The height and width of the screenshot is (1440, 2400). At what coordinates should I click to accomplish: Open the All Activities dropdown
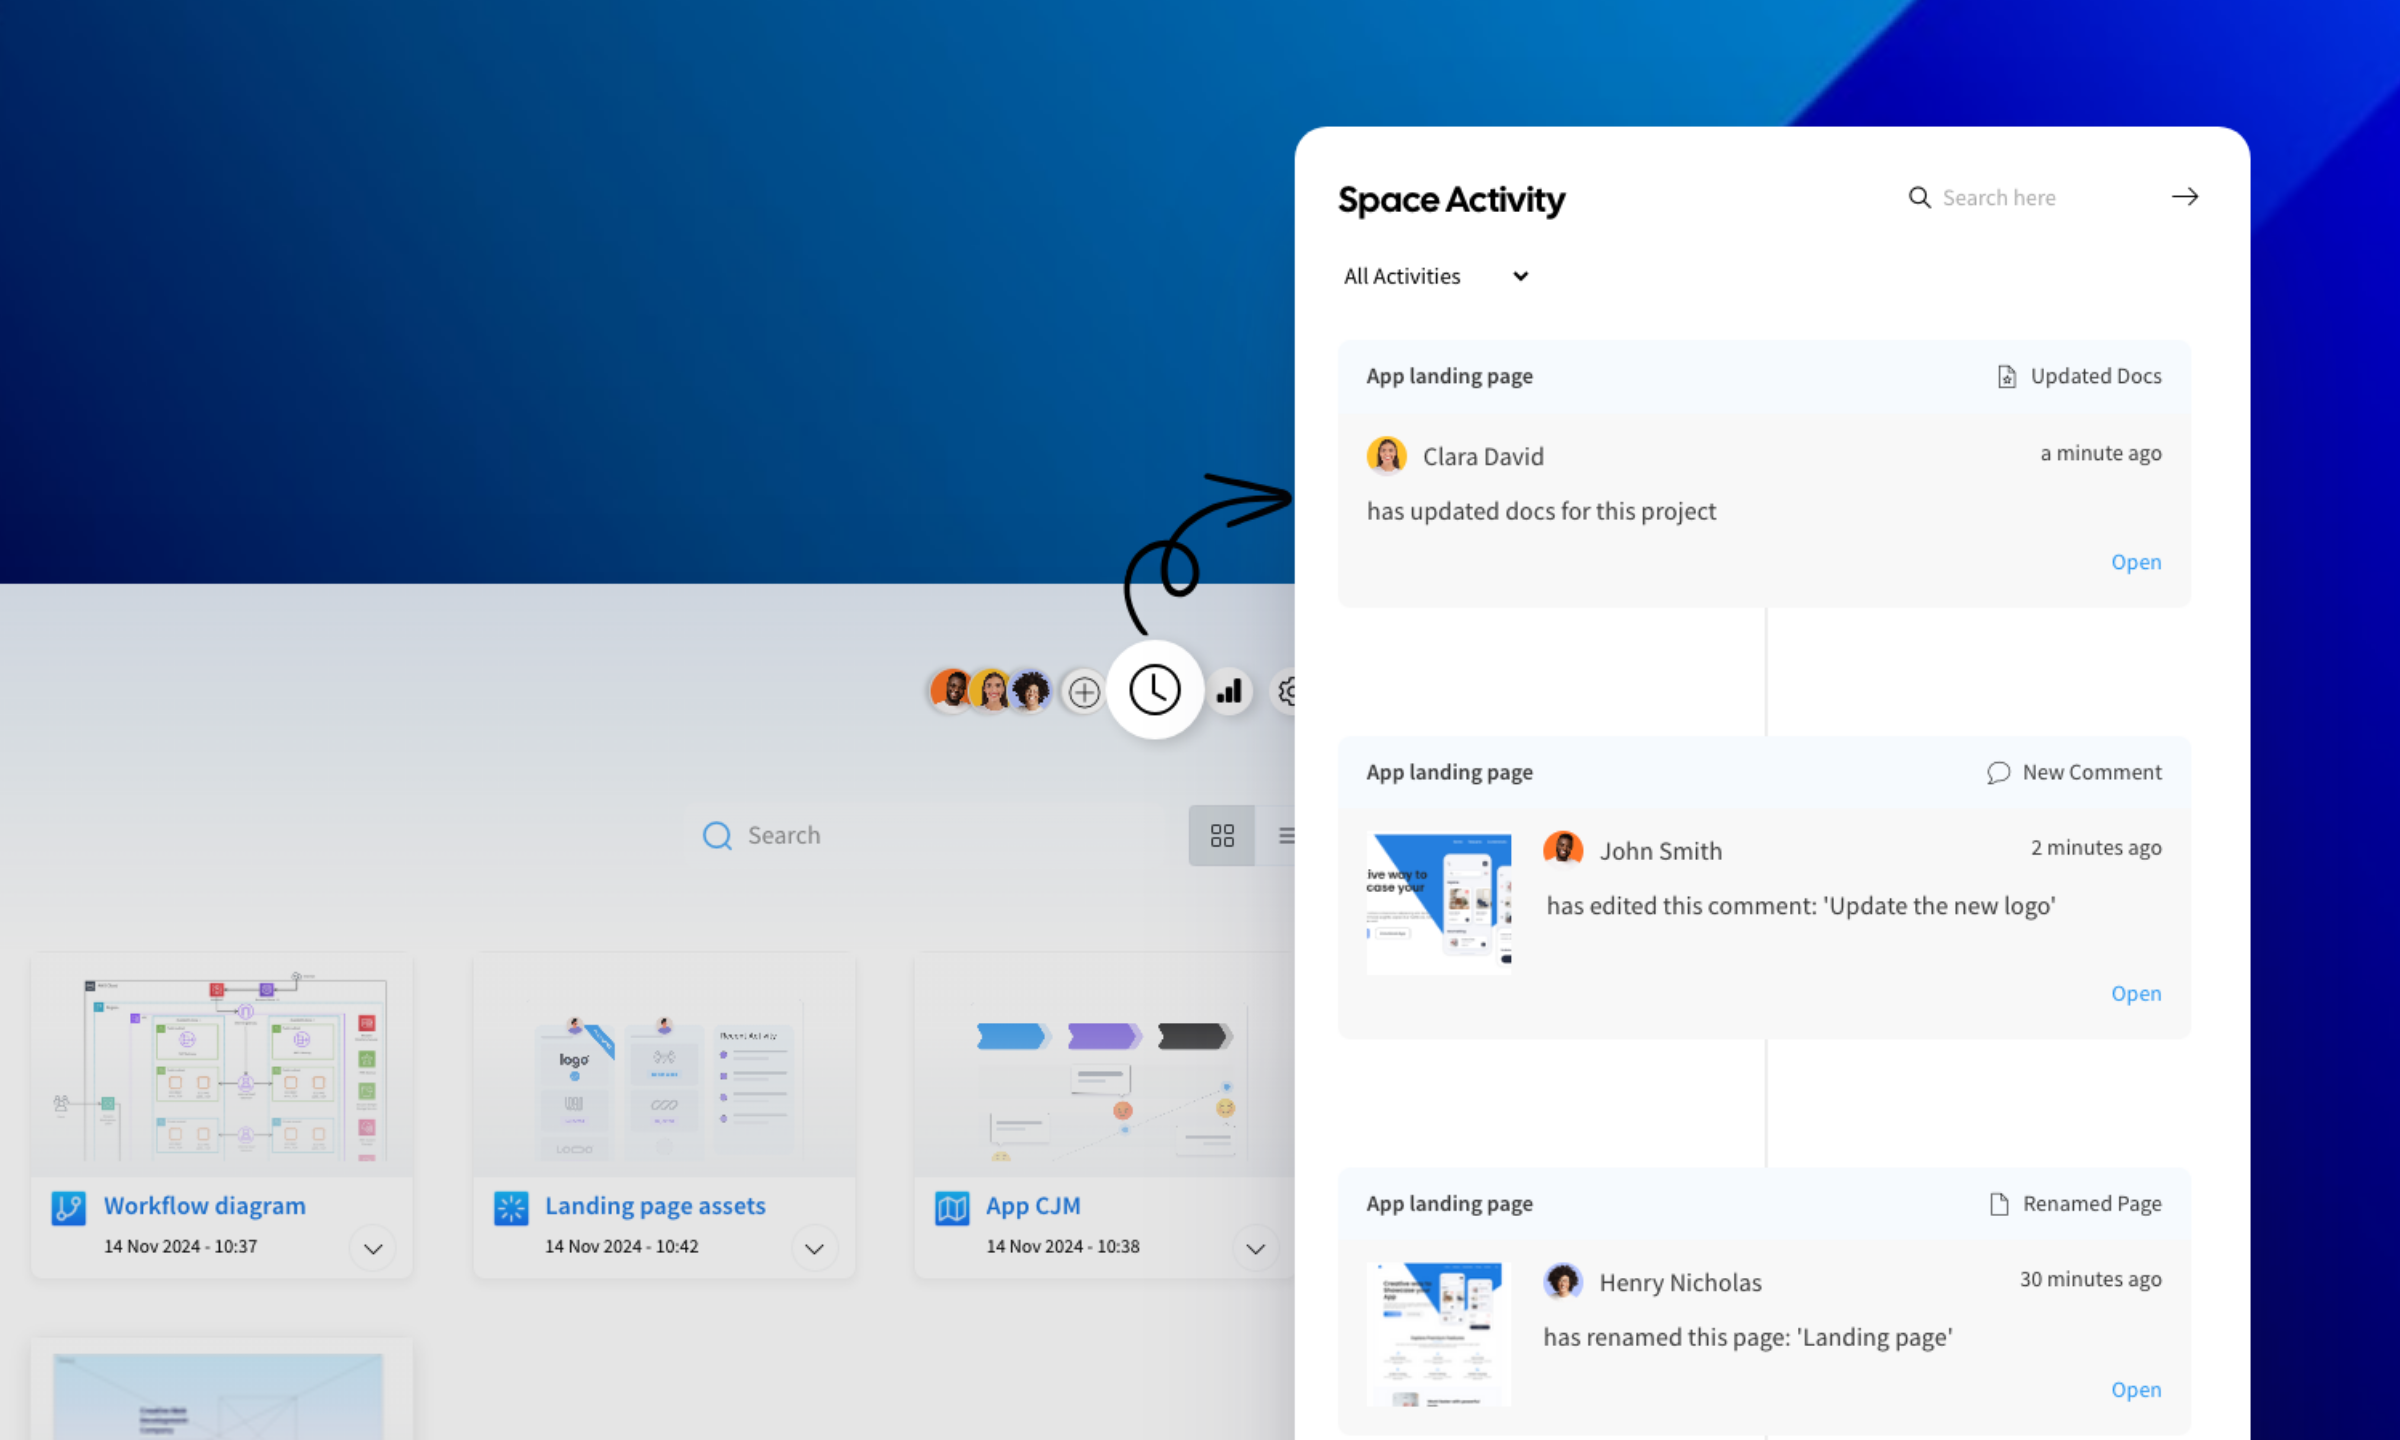pyautogui.click(x=1436, y=276)
